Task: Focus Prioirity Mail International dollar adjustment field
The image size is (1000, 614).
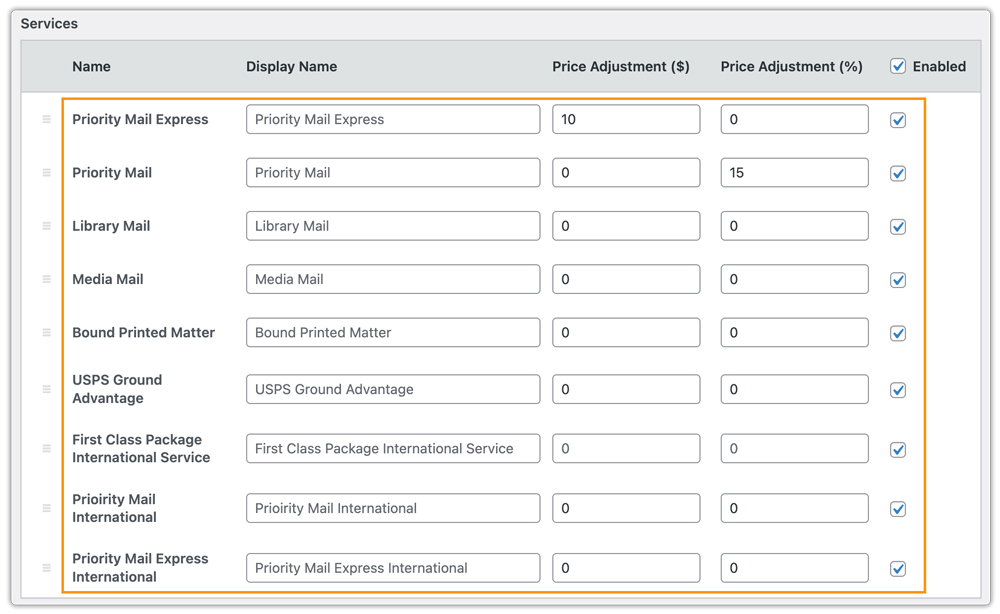Action: (626, 508)
